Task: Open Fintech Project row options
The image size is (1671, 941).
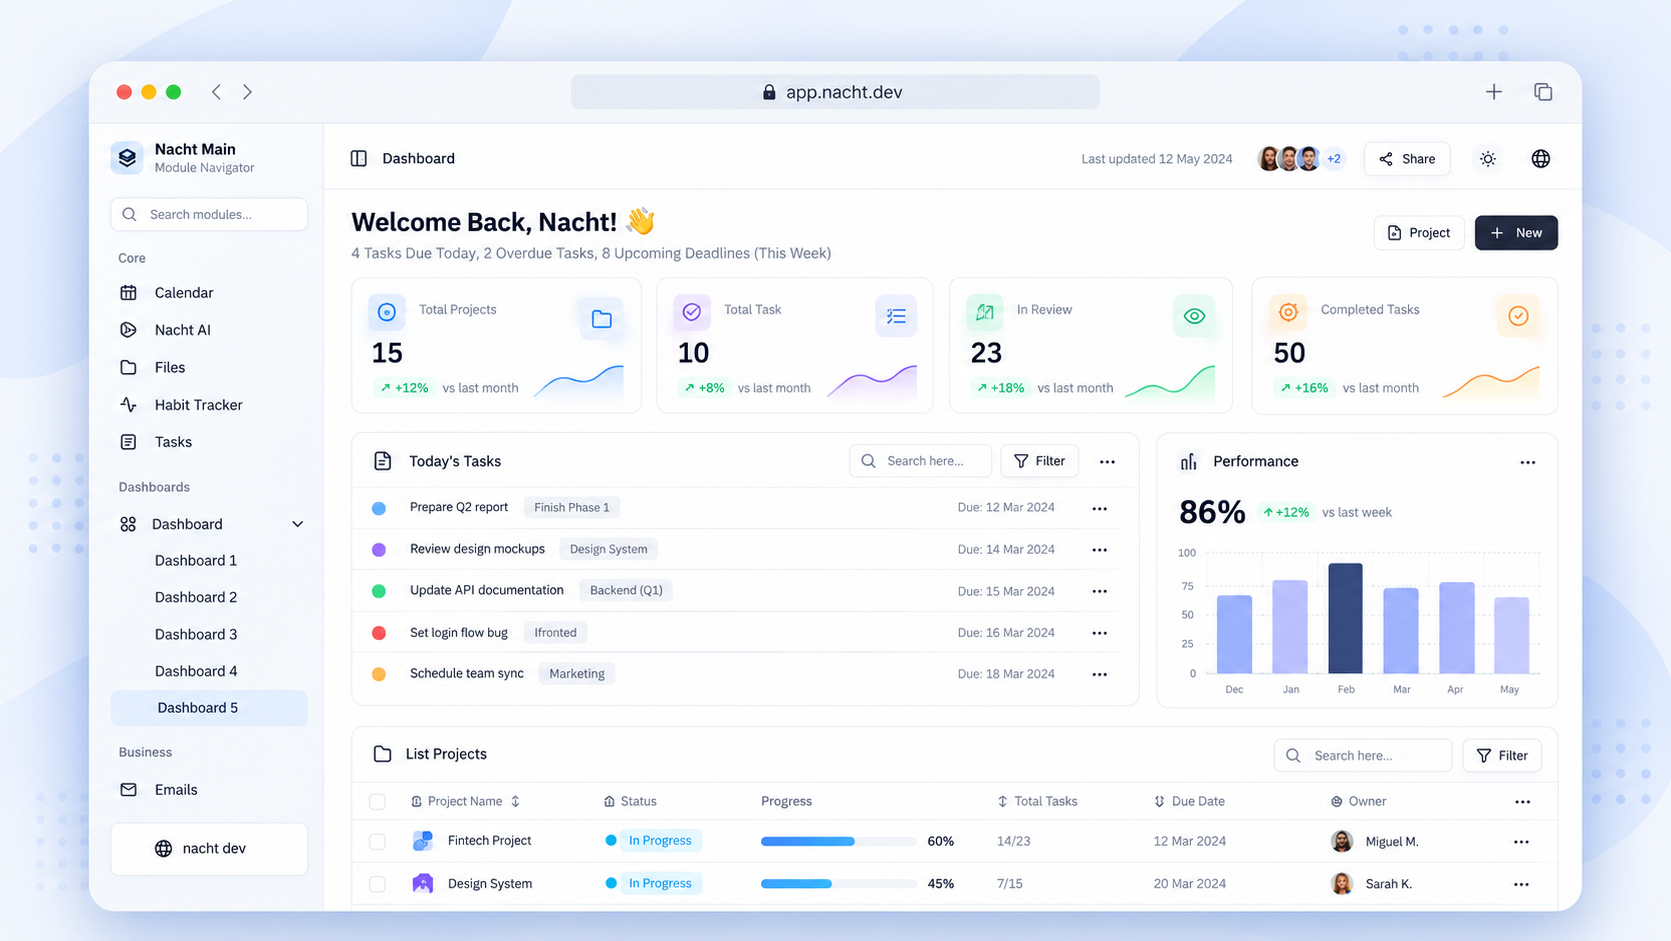Action: coord(1522,842)
